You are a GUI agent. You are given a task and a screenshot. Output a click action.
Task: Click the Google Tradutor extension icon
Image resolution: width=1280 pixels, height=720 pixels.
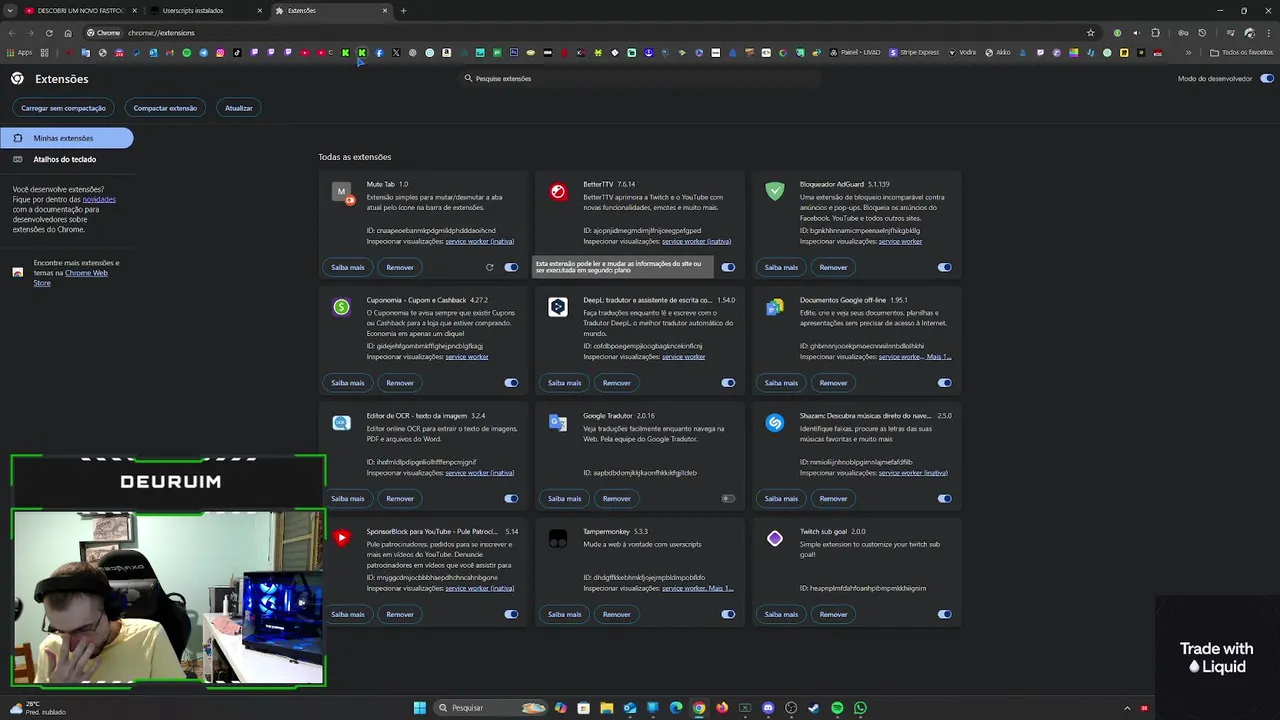pyautogui.click(x=558, y=423)
